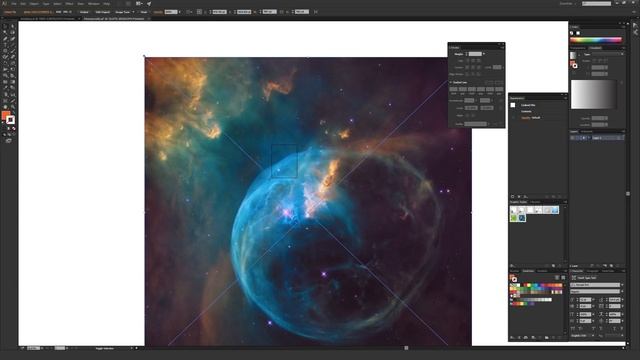Select the Rectangle tool
The height and width of the screenshot is (360, 640).
(x=5, y=51)
